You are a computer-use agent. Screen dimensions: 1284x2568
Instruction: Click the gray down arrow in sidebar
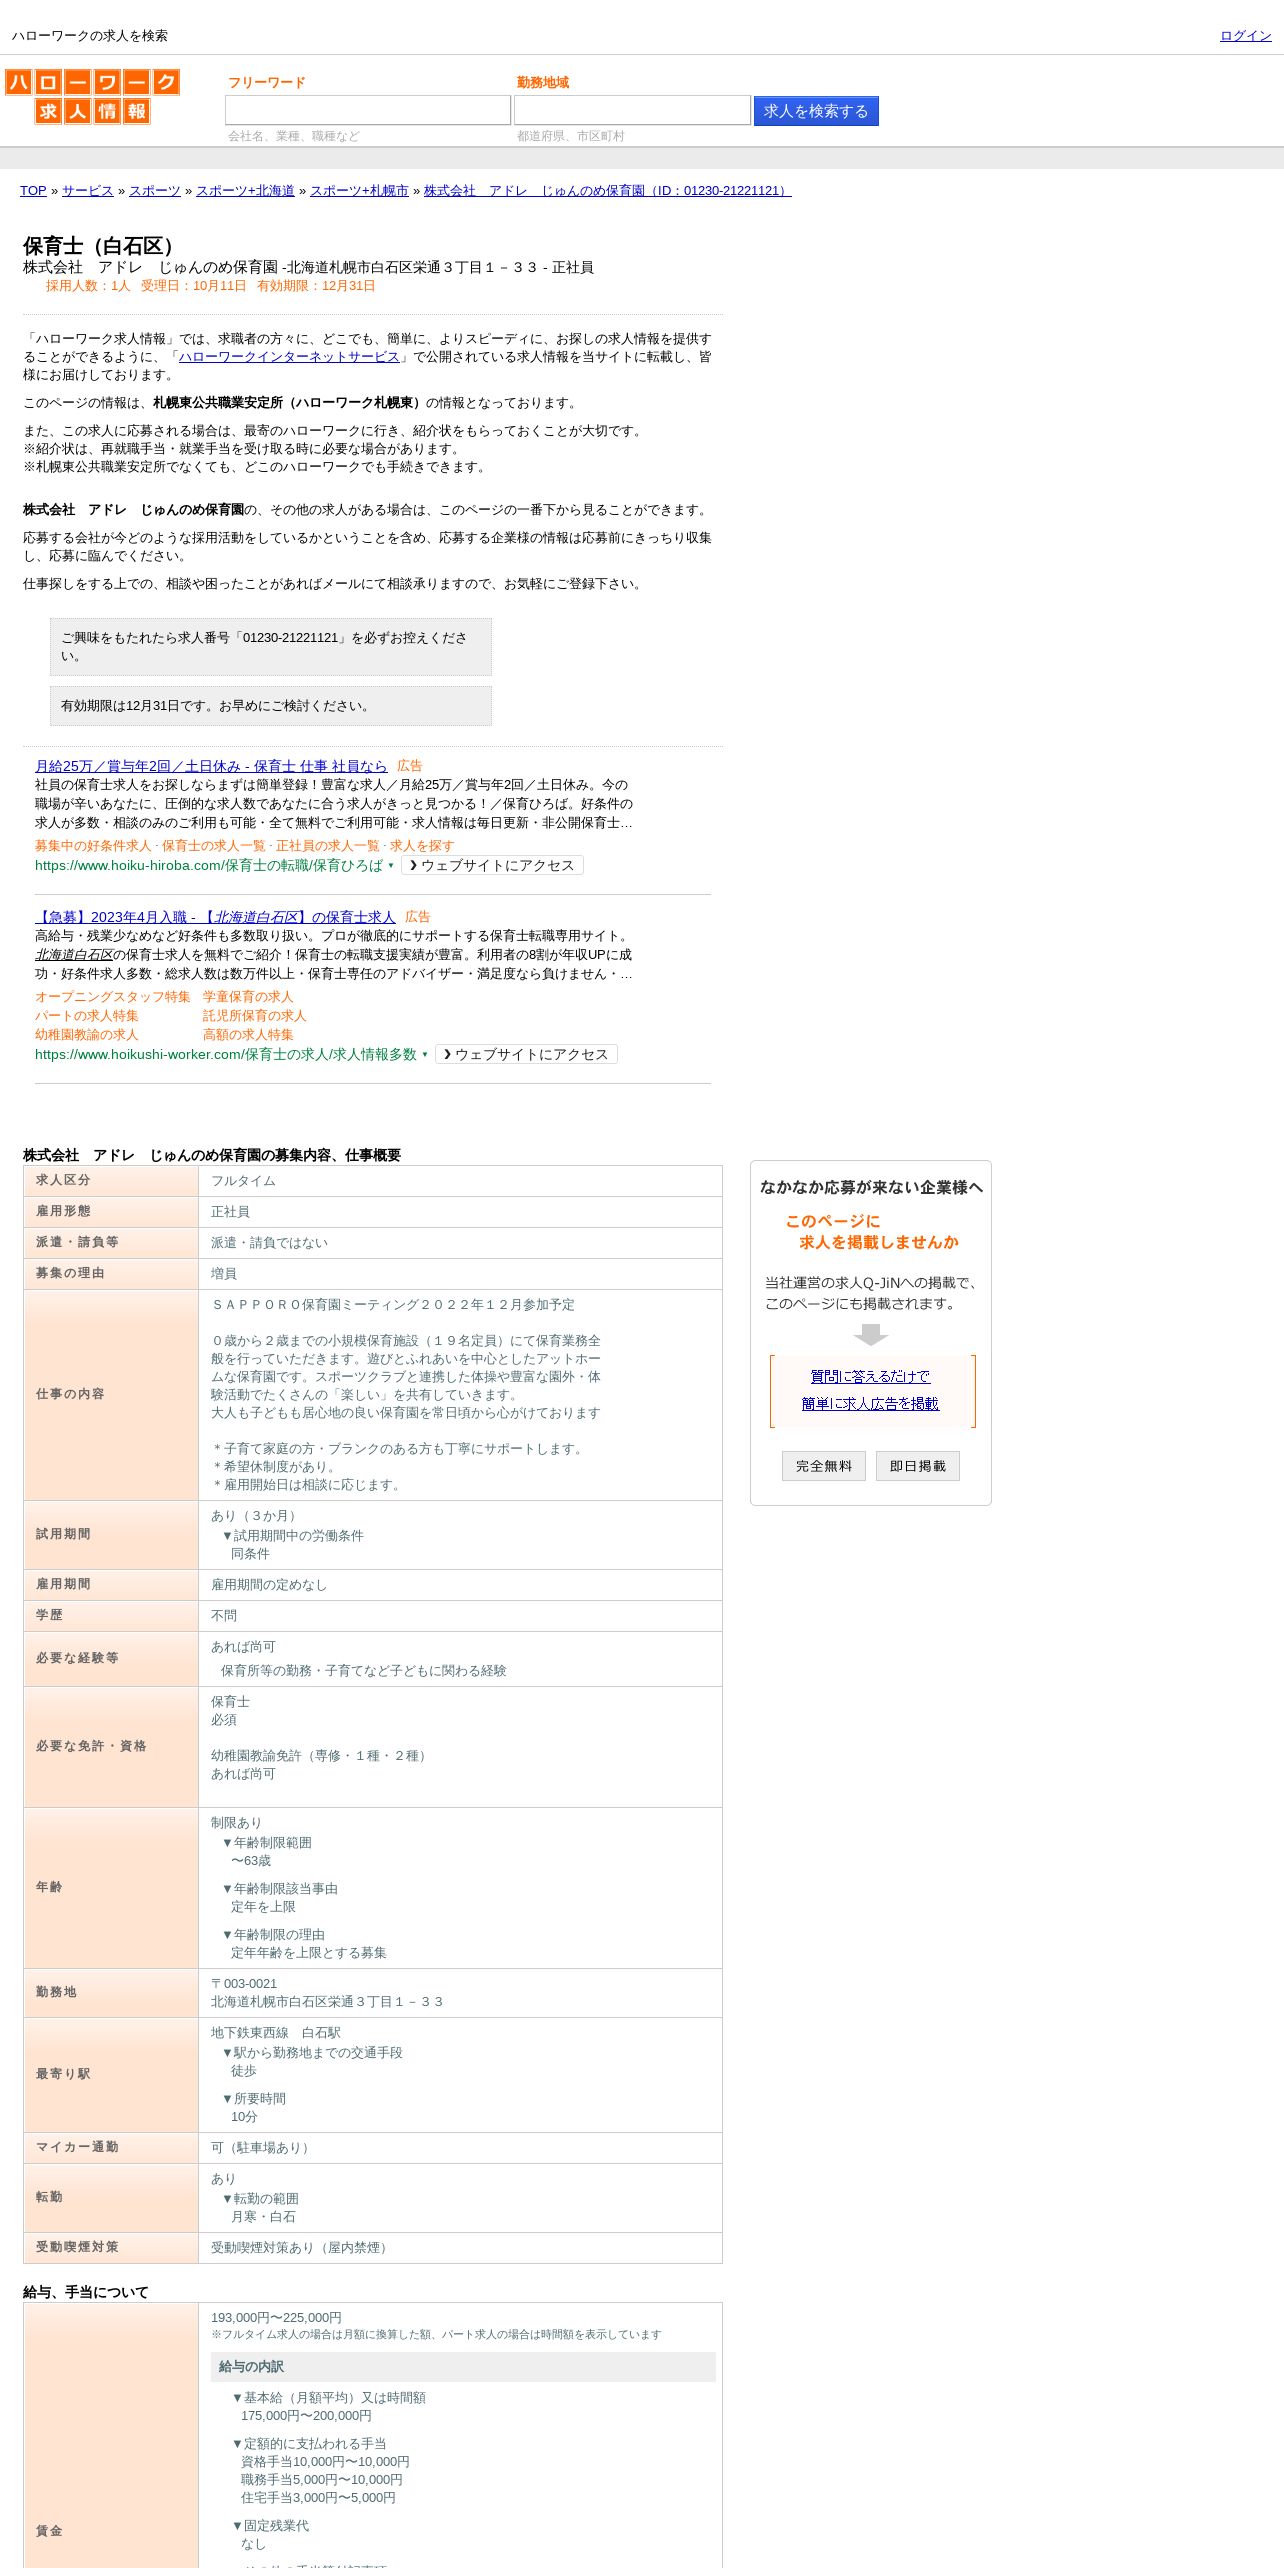871,1335
